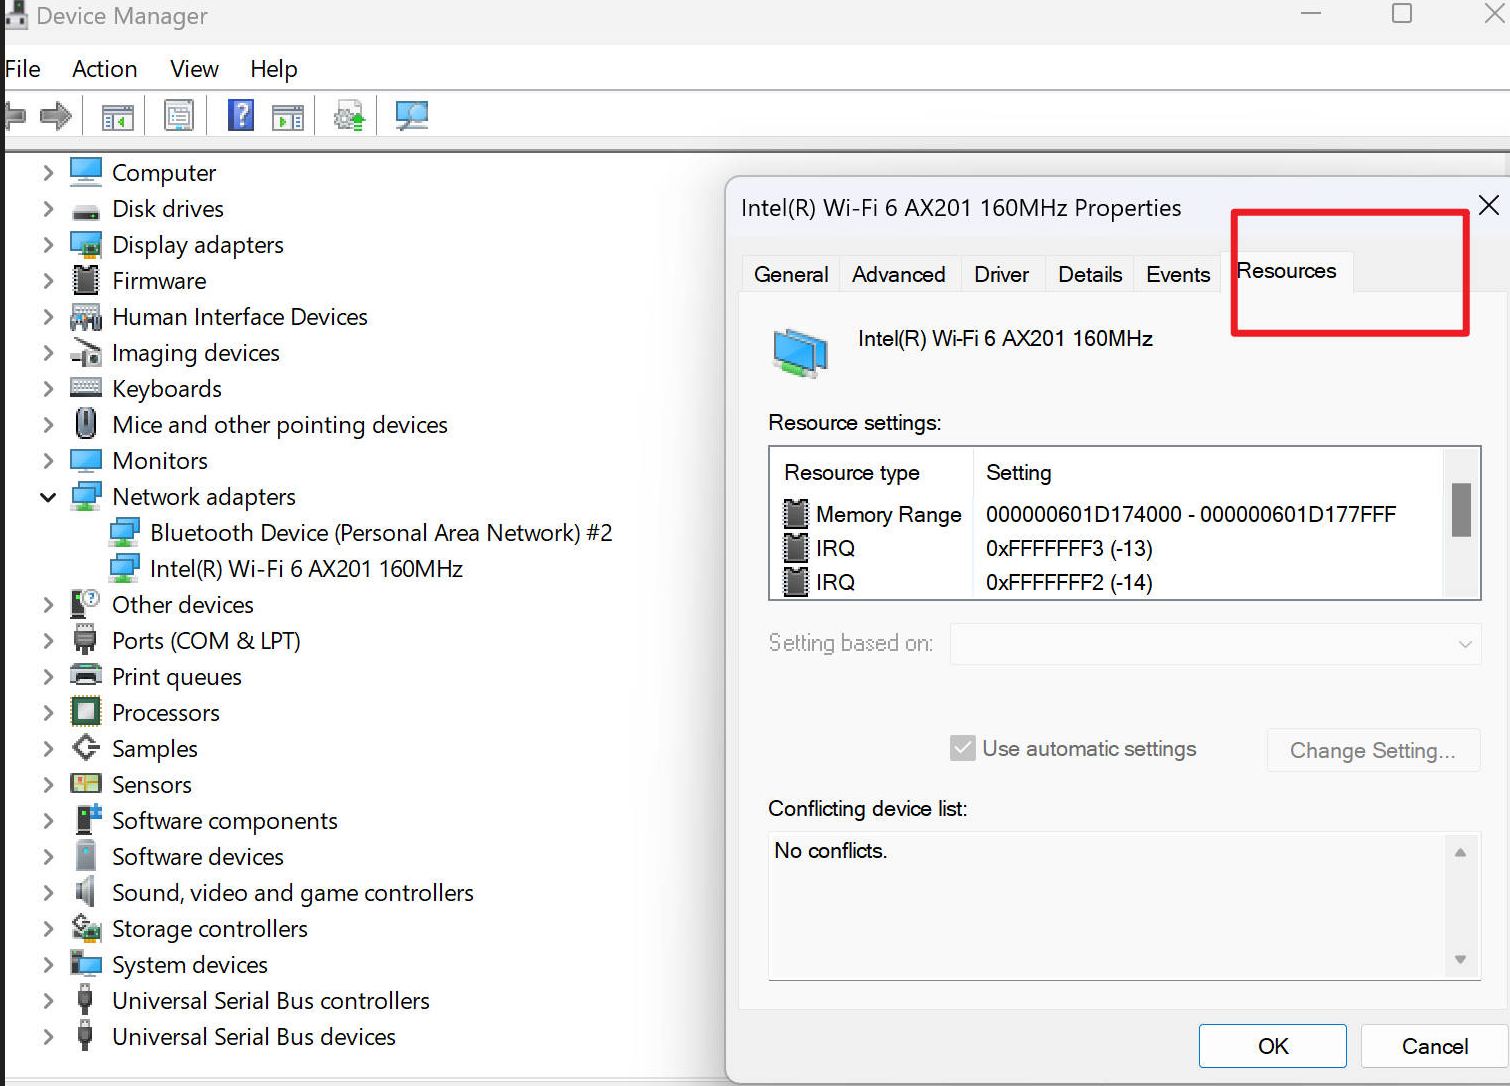1510x1086 pixels.
Task: Click the Mice and other pointing devices icon
Action: (x=86, y=424)
